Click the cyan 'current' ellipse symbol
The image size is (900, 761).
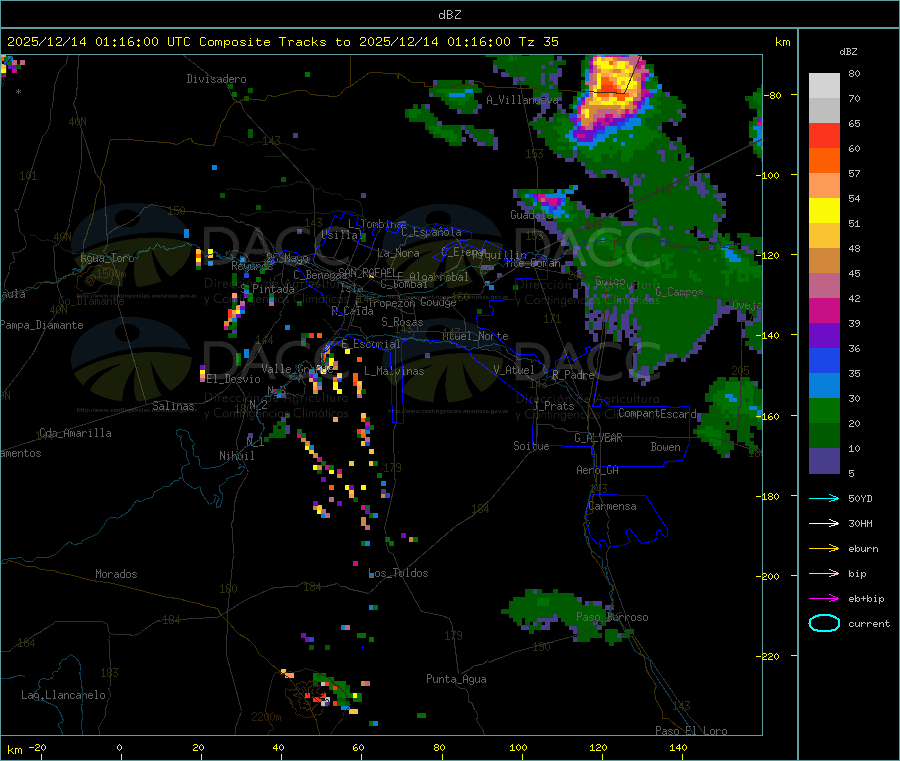(x=824, y=623)
